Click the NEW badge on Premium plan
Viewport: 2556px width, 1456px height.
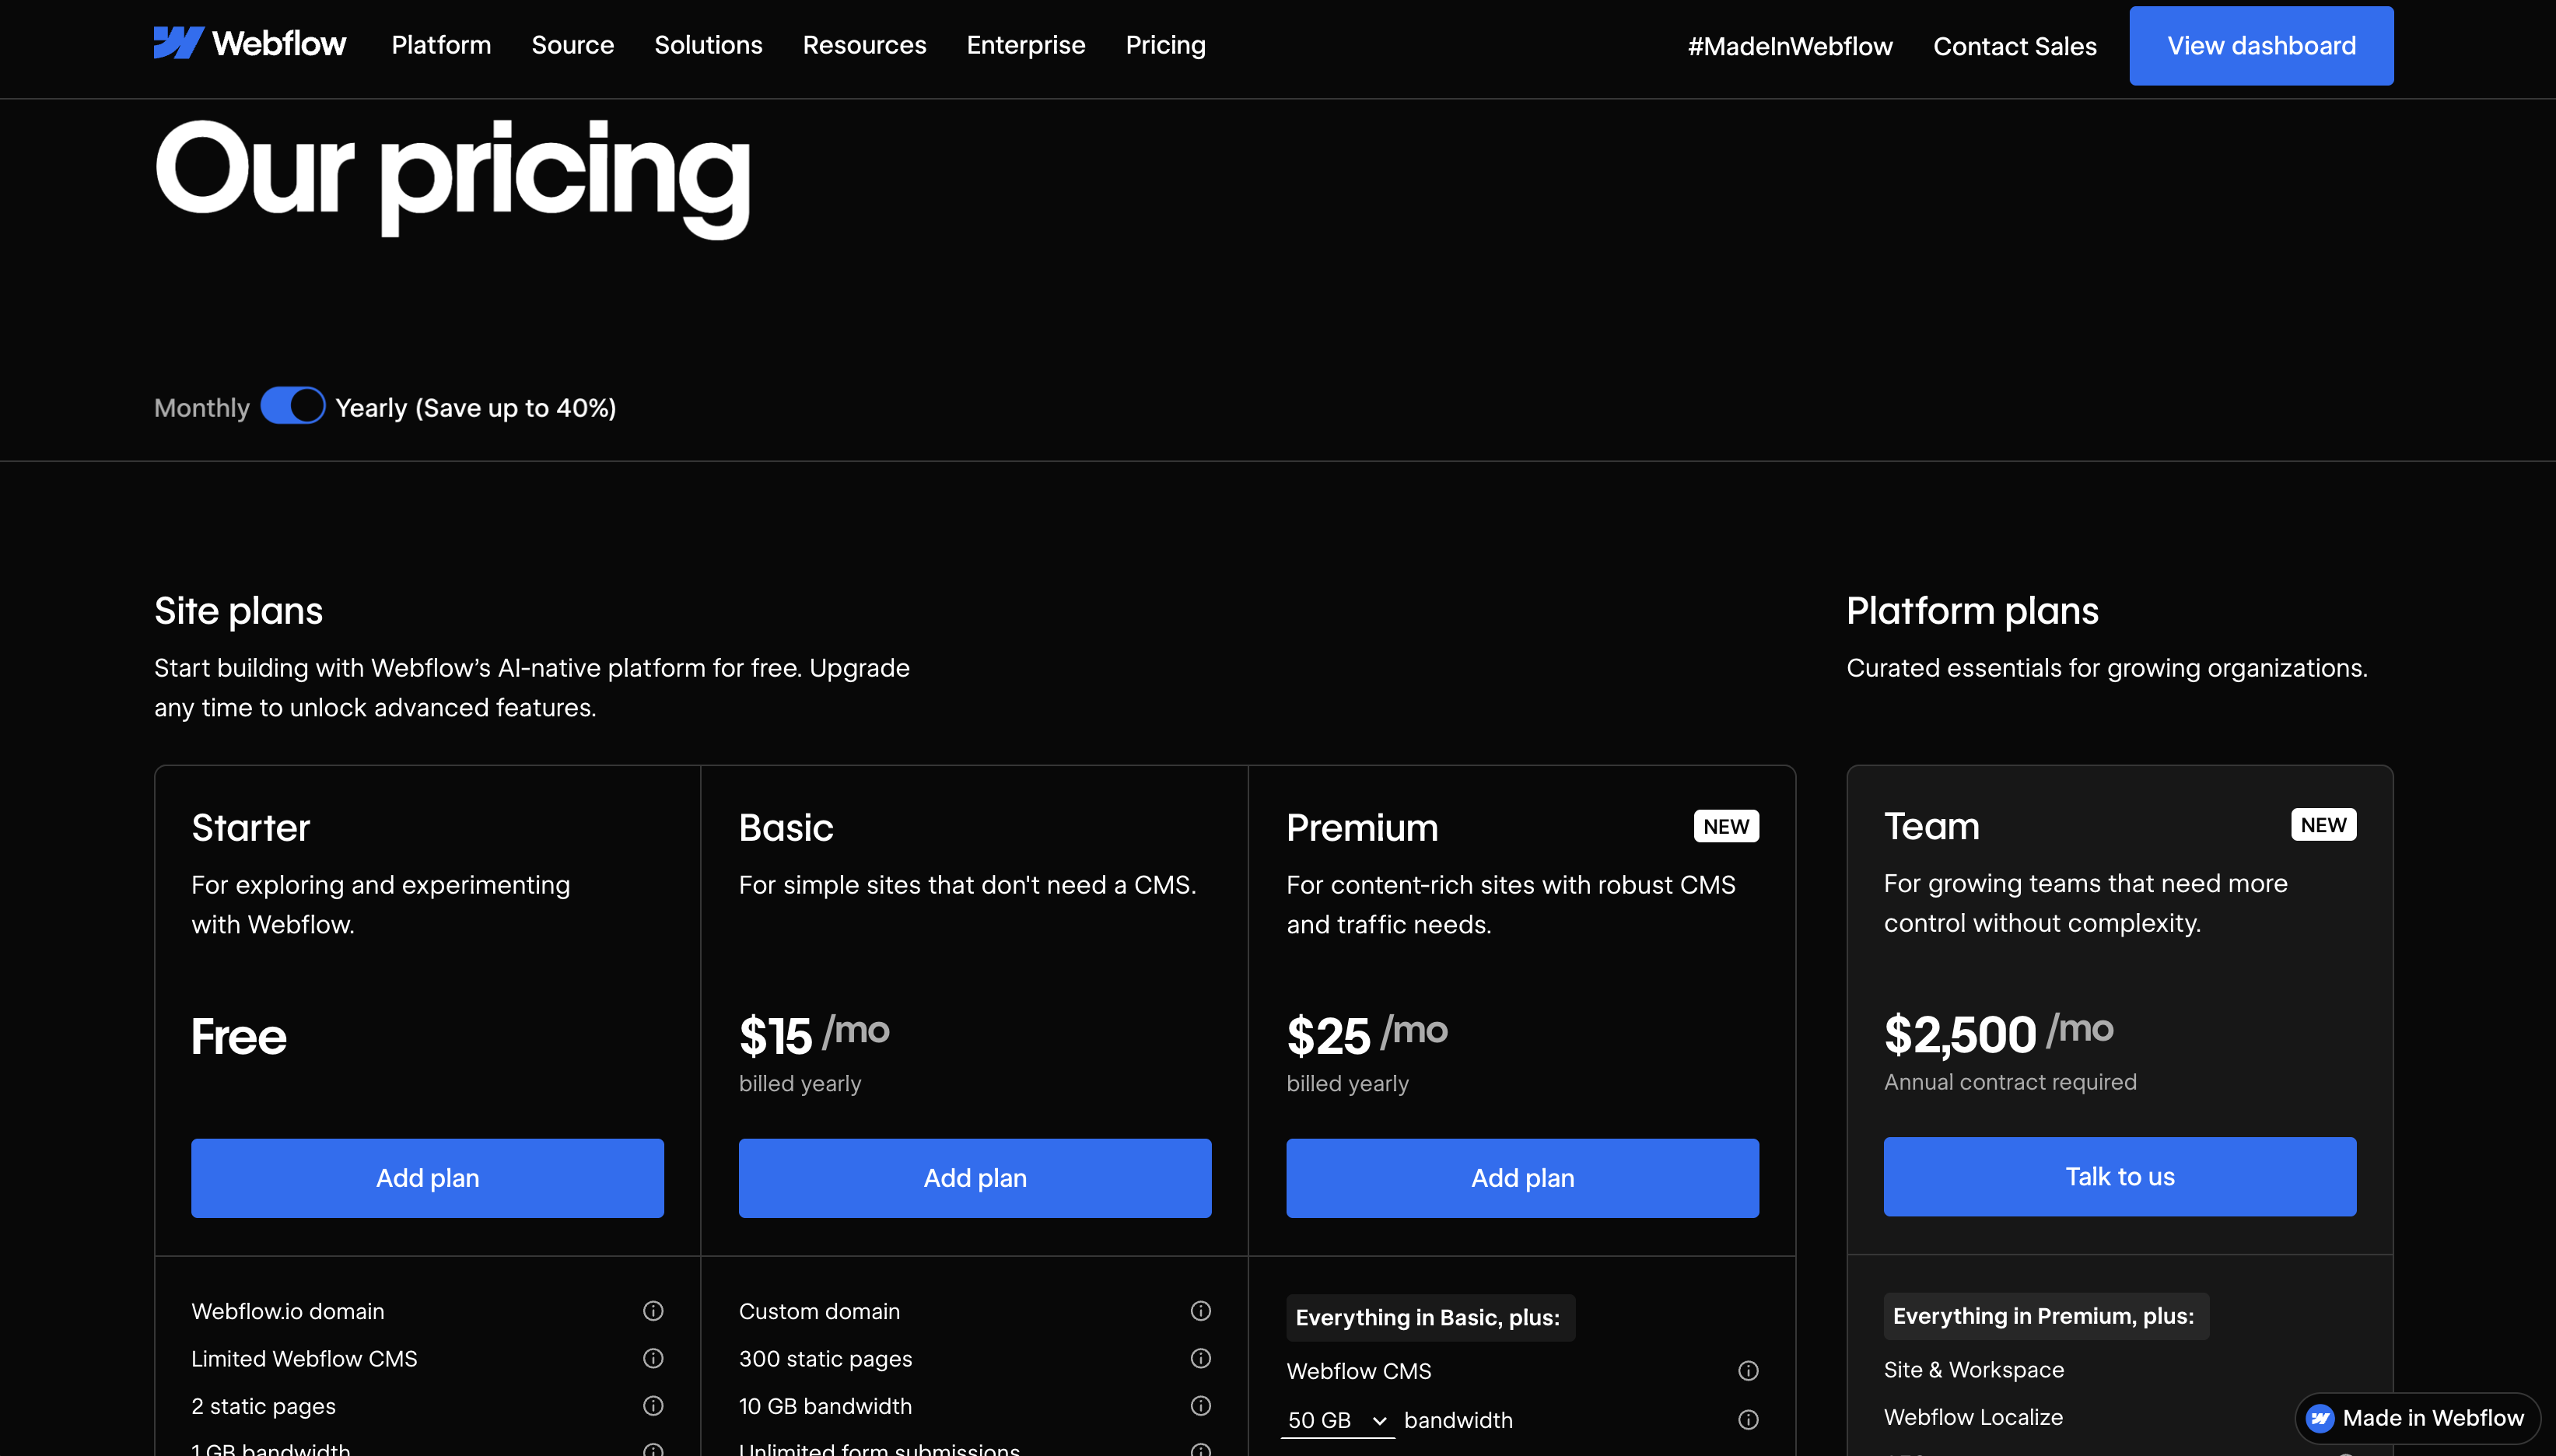click(x=1726, y=827)
